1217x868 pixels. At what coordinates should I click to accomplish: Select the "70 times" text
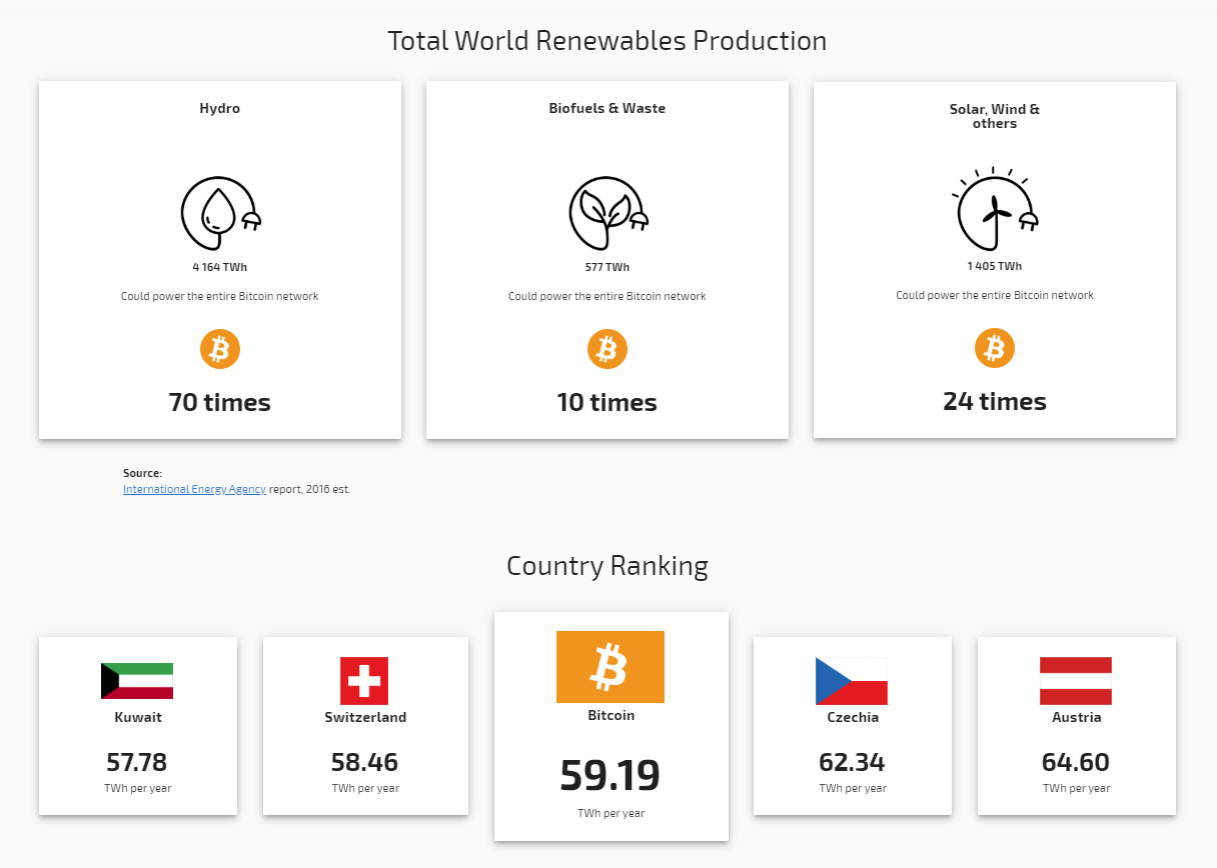tap(220, 403)
